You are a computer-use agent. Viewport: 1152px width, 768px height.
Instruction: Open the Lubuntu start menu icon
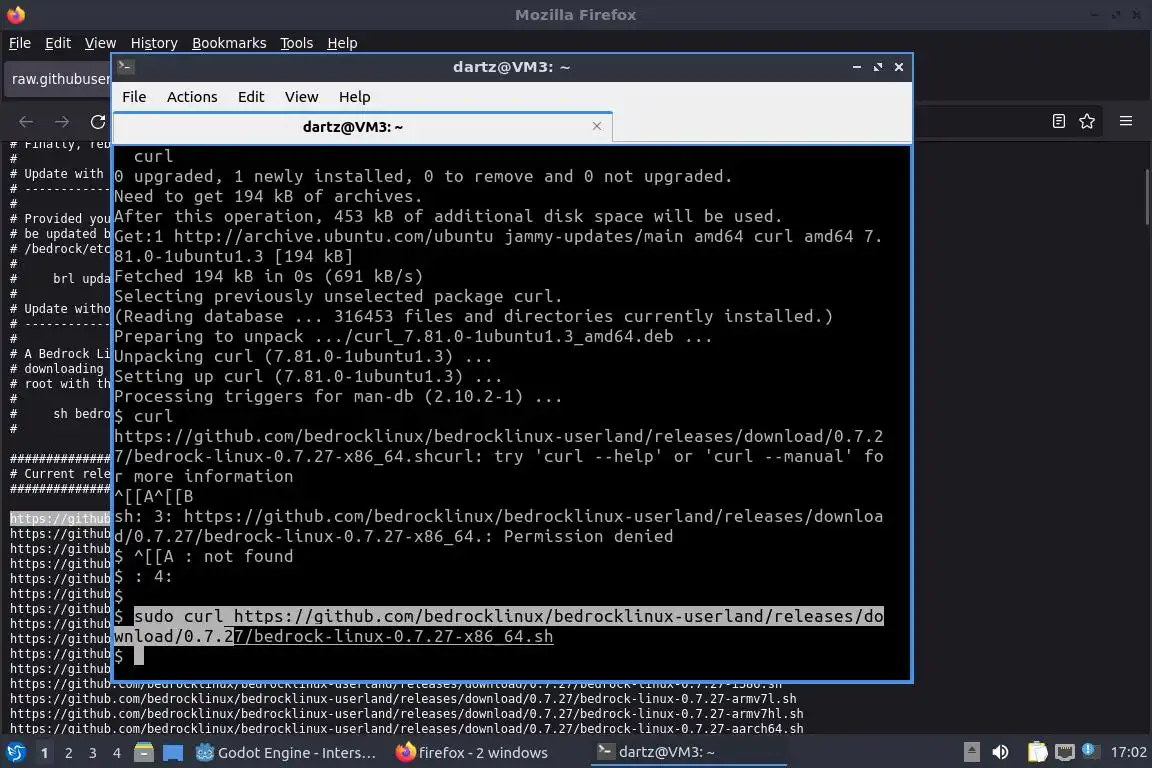(15, 753)
